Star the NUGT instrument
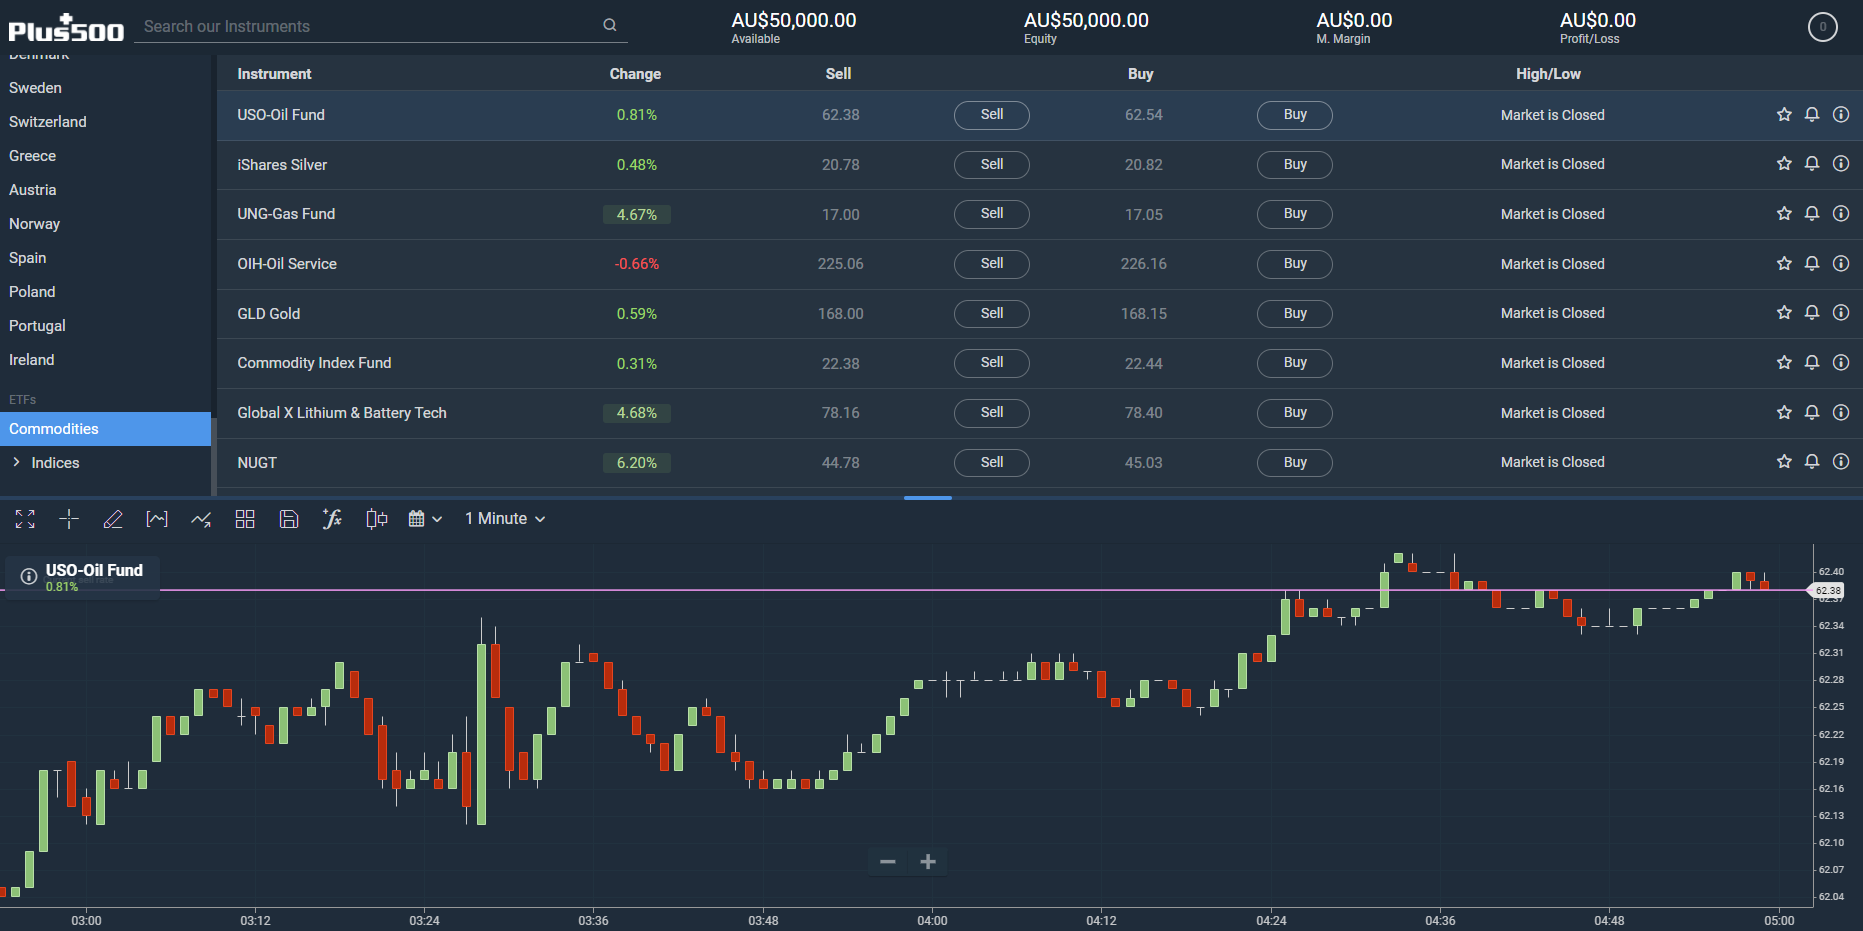The width and height of the screenshot is (1863, 931). tap(1784, 462)
